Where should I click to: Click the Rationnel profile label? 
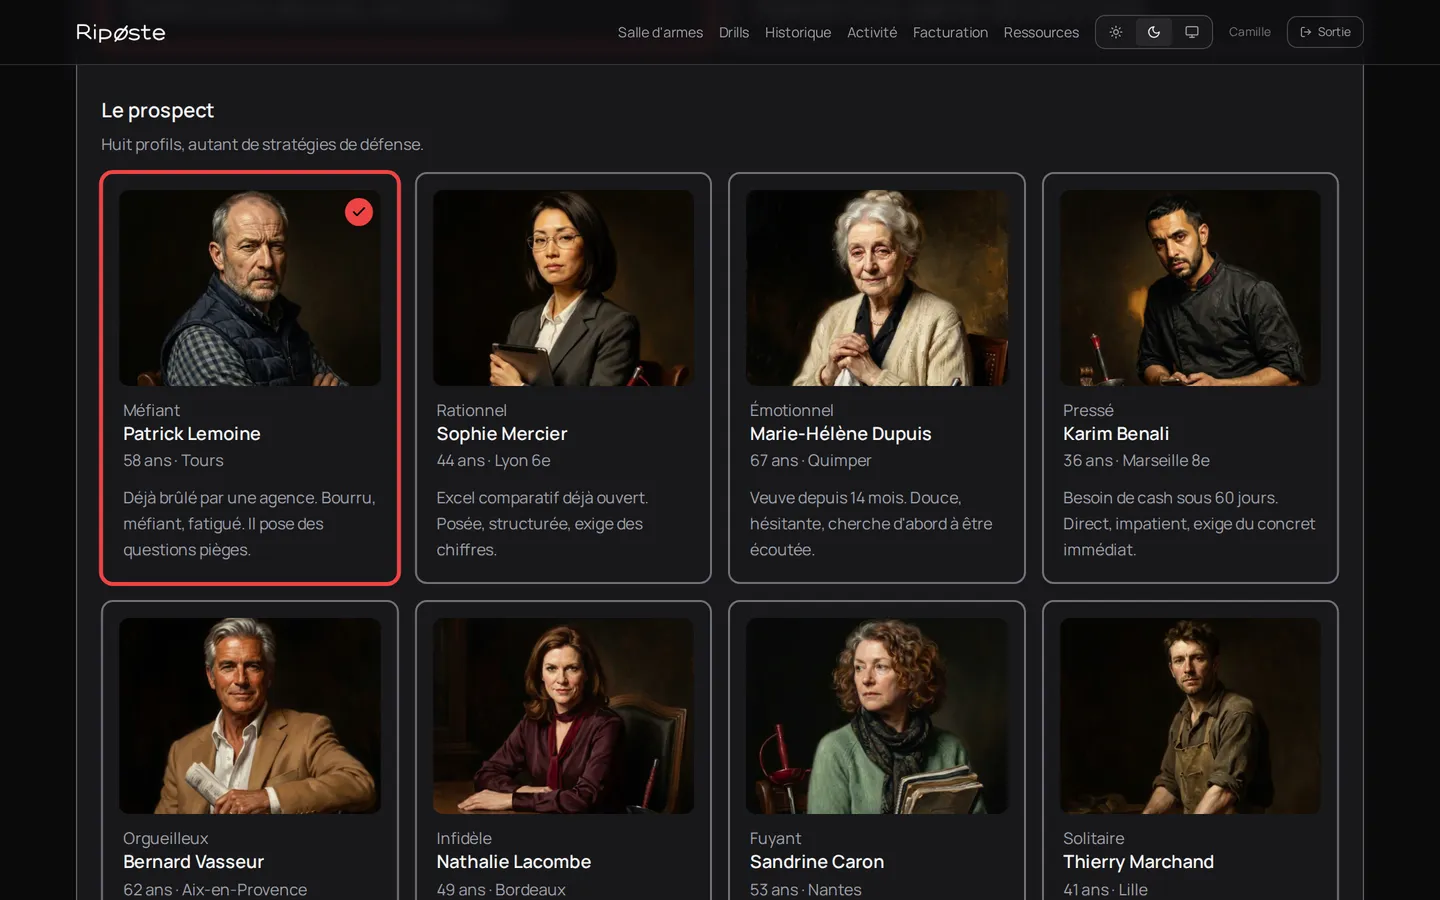(x=472, y=410)
